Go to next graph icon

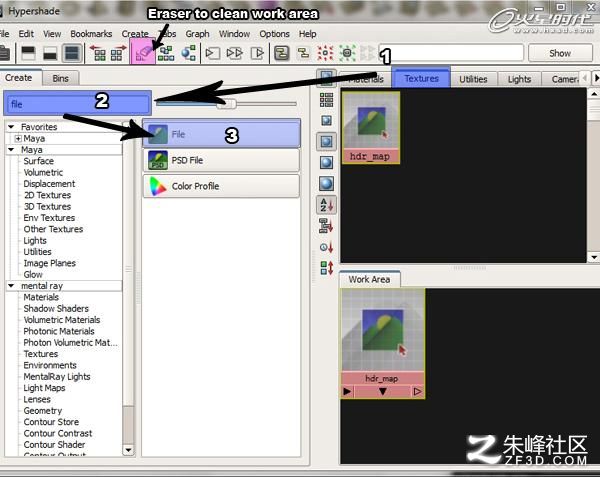click(x=118, y=53)
